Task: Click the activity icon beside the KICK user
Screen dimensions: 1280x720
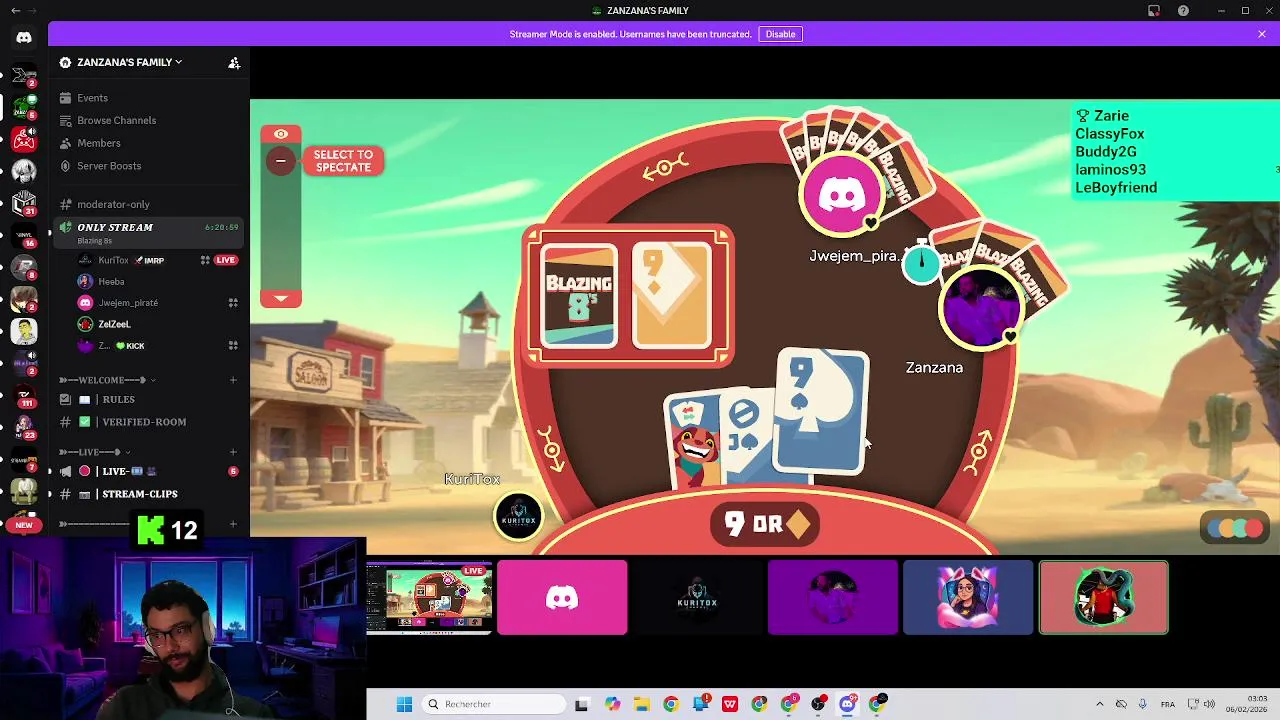Action: click(233, 345)
